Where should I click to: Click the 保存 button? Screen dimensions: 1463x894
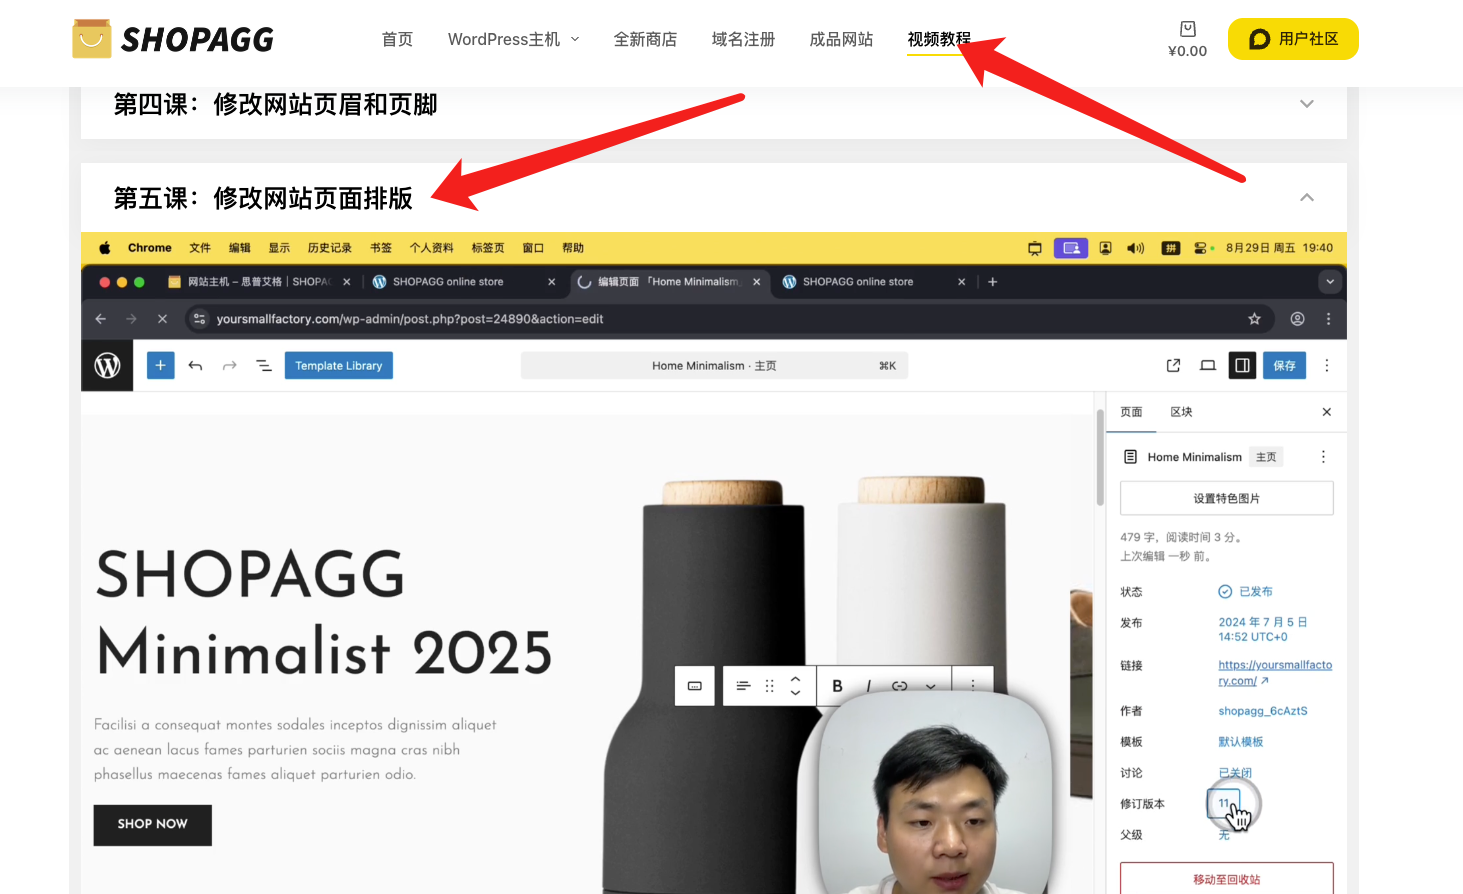1285,366
